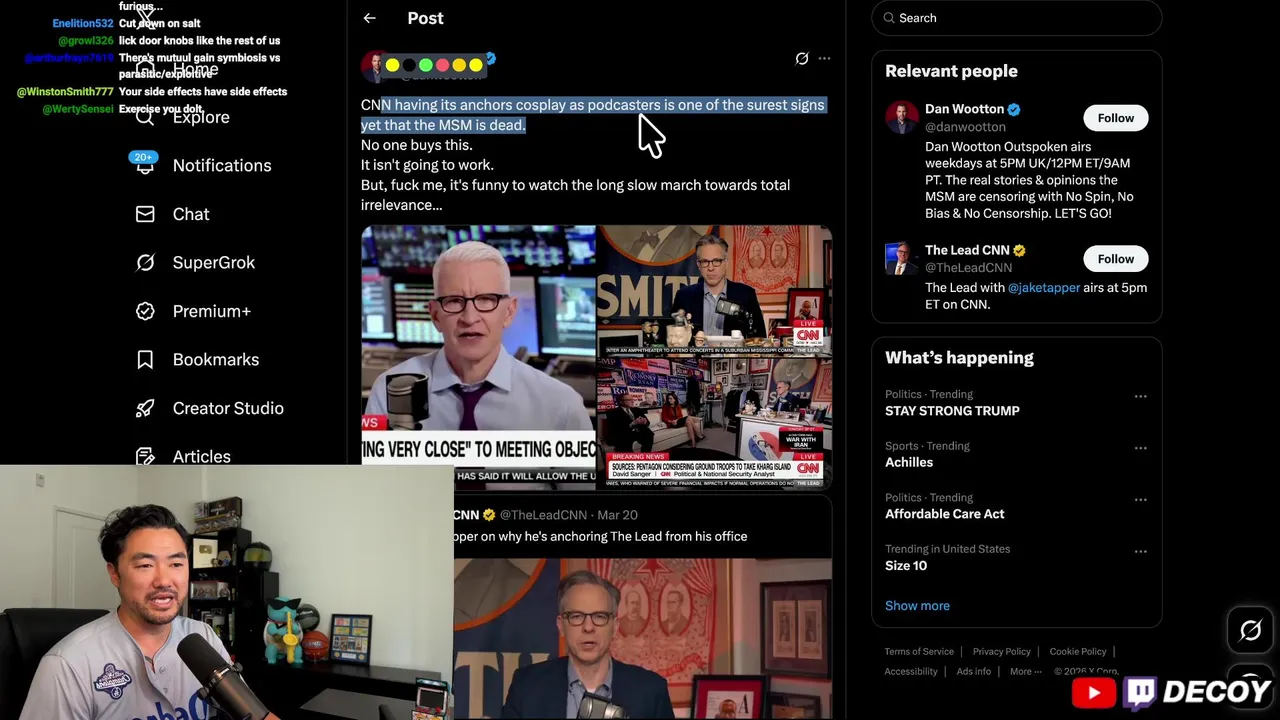
Task: Click the Achilles trending topic
Action: pos(909,462)
